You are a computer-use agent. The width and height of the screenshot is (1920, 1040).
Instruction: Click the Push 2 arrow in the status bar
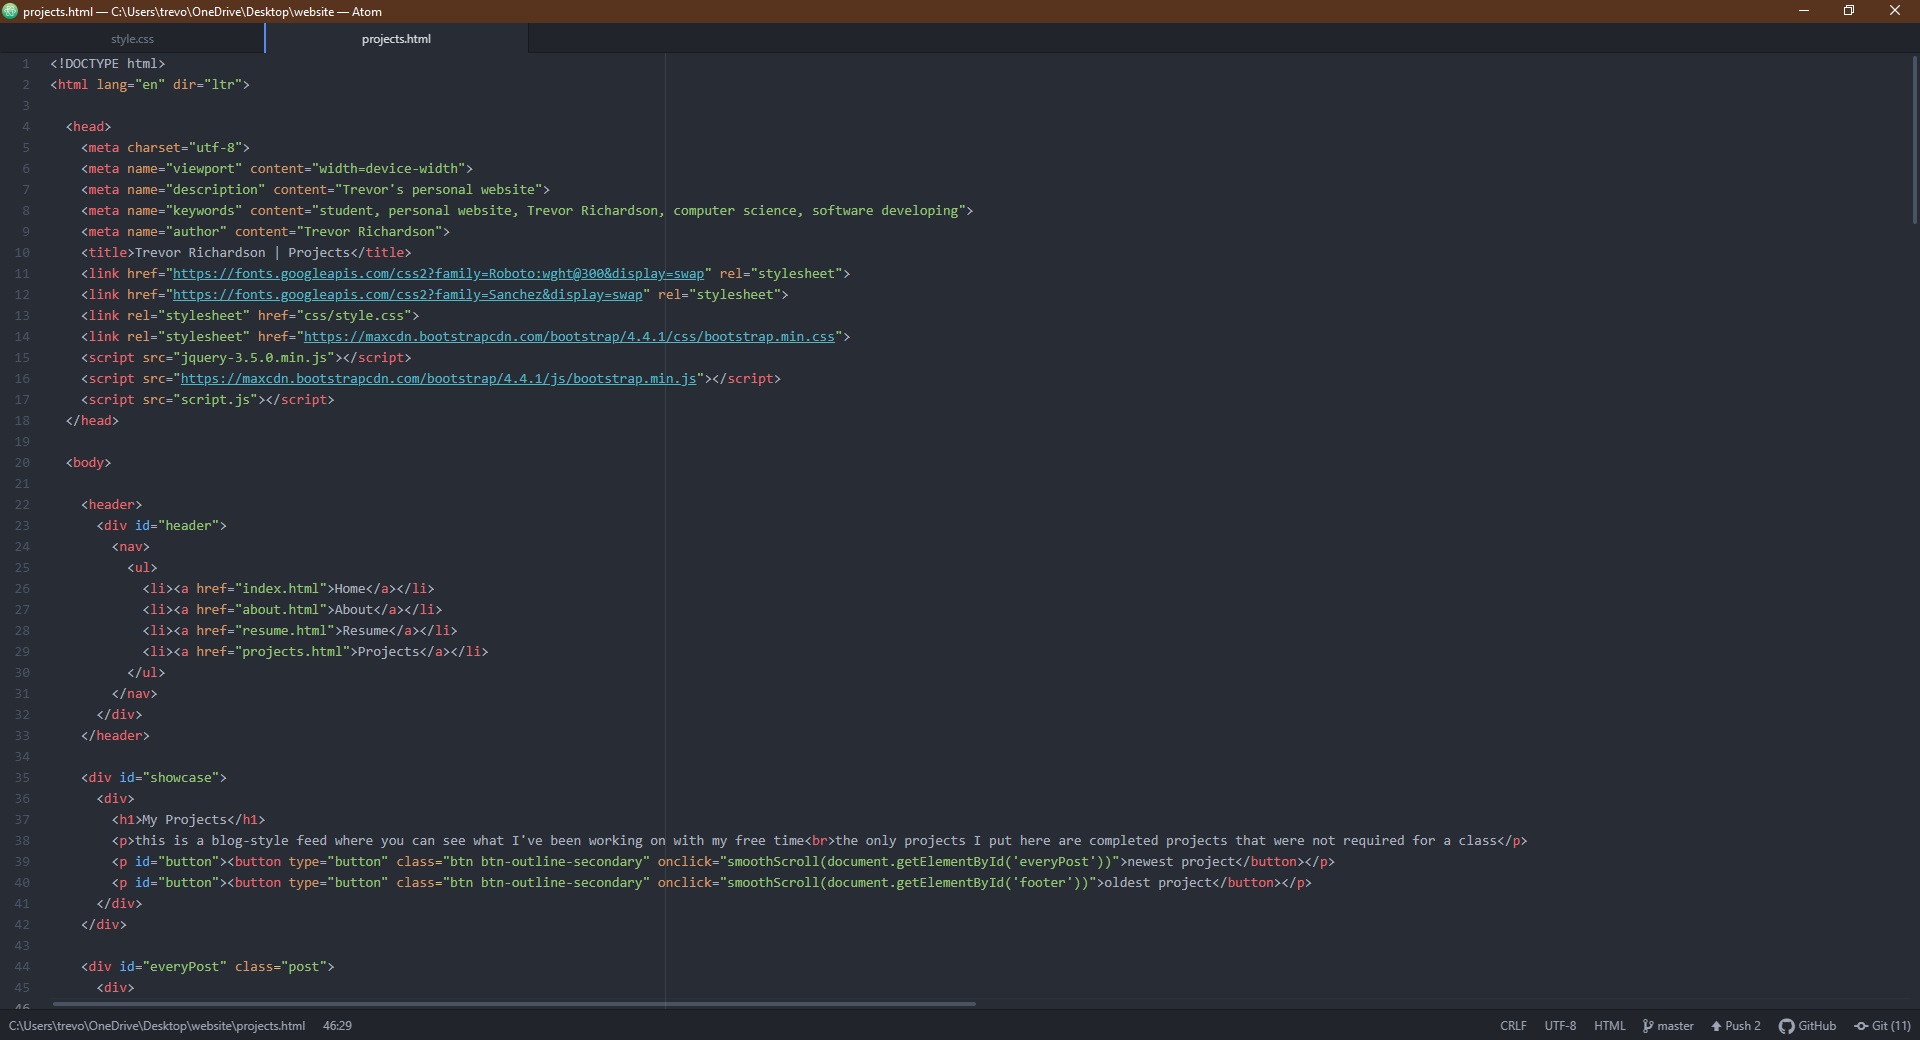click(x=1736, y=1026)
